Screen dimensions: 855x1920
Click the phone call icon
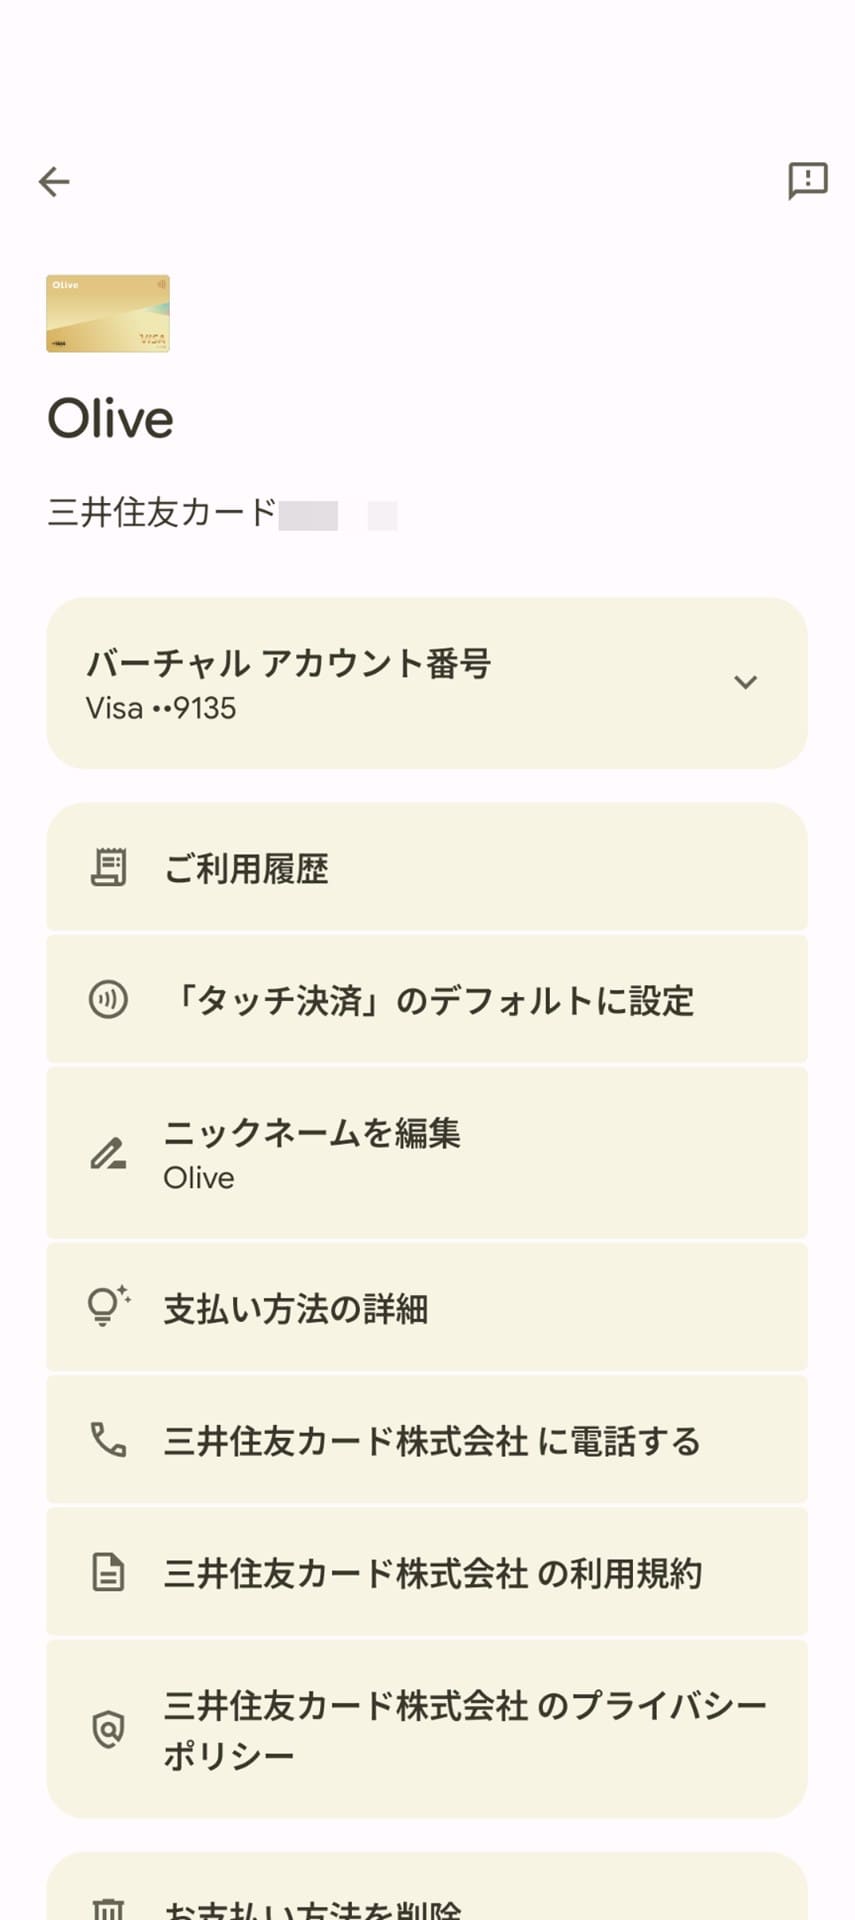point(108,1440)
